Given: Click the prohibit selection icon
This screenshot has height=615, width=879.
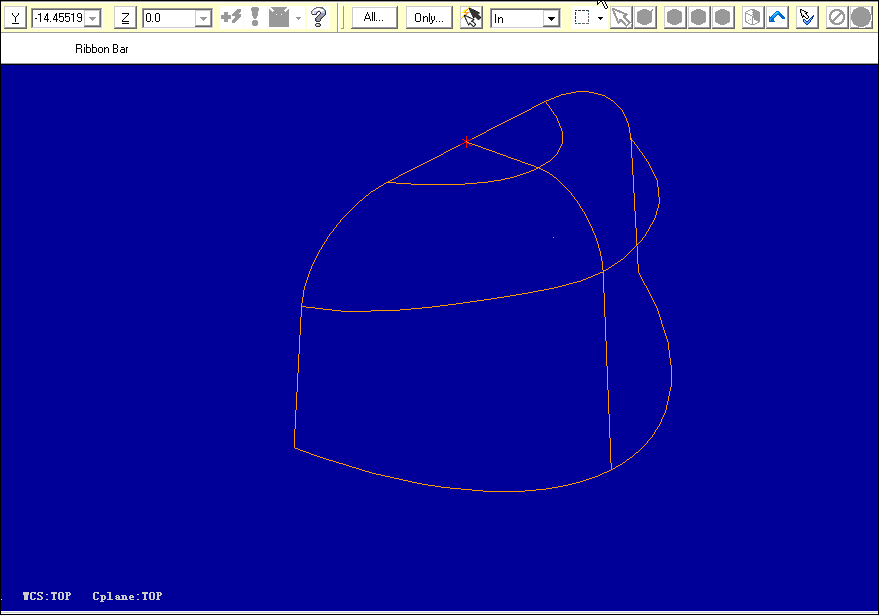Looking at the screenshot, I should click(834, 16).
